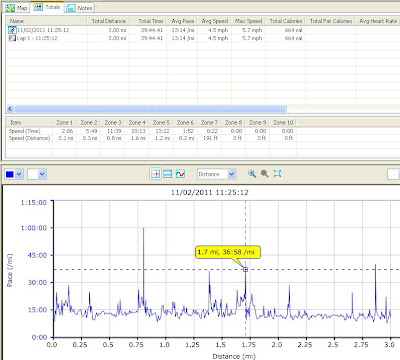The height and width of the screenshot is (360, 400).
Task: Open the blue graph series dropdown arrow
Action: (x=19, y=174)
